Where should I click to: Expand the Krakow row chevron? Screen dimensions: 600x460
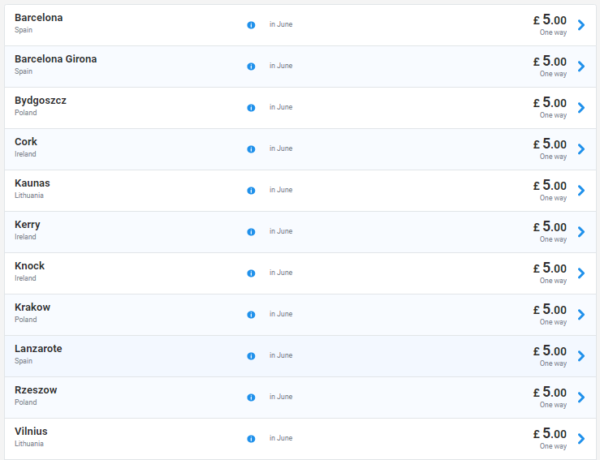coord(581,314)
